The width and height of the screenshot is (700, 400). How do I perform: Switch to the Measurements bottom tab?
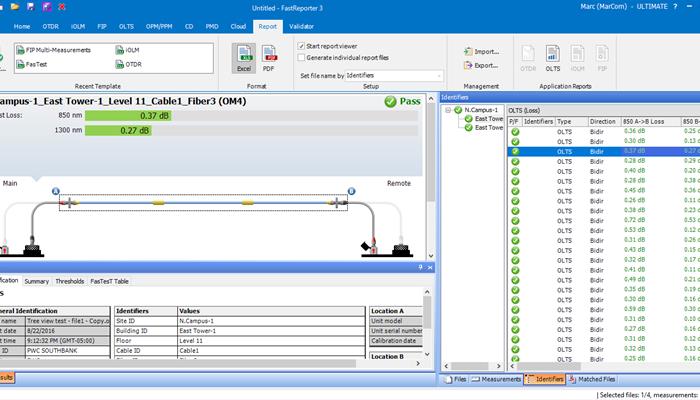pyautogui.click(x=496, y=379)
